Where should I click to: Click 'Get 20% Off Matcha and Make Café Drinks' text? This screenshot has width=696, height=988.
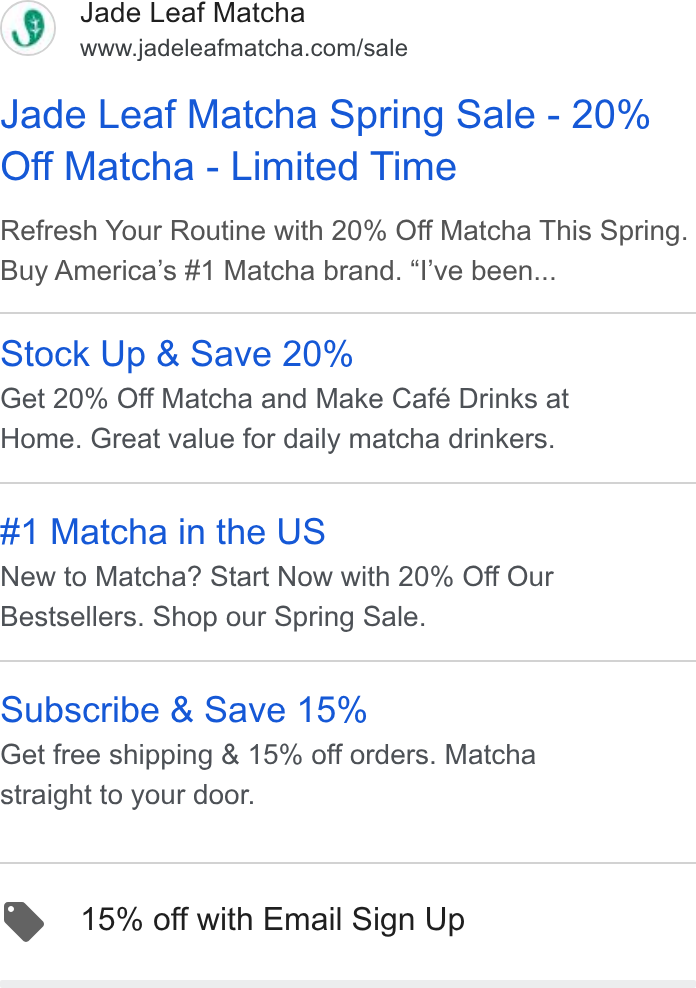click(285, 399)
